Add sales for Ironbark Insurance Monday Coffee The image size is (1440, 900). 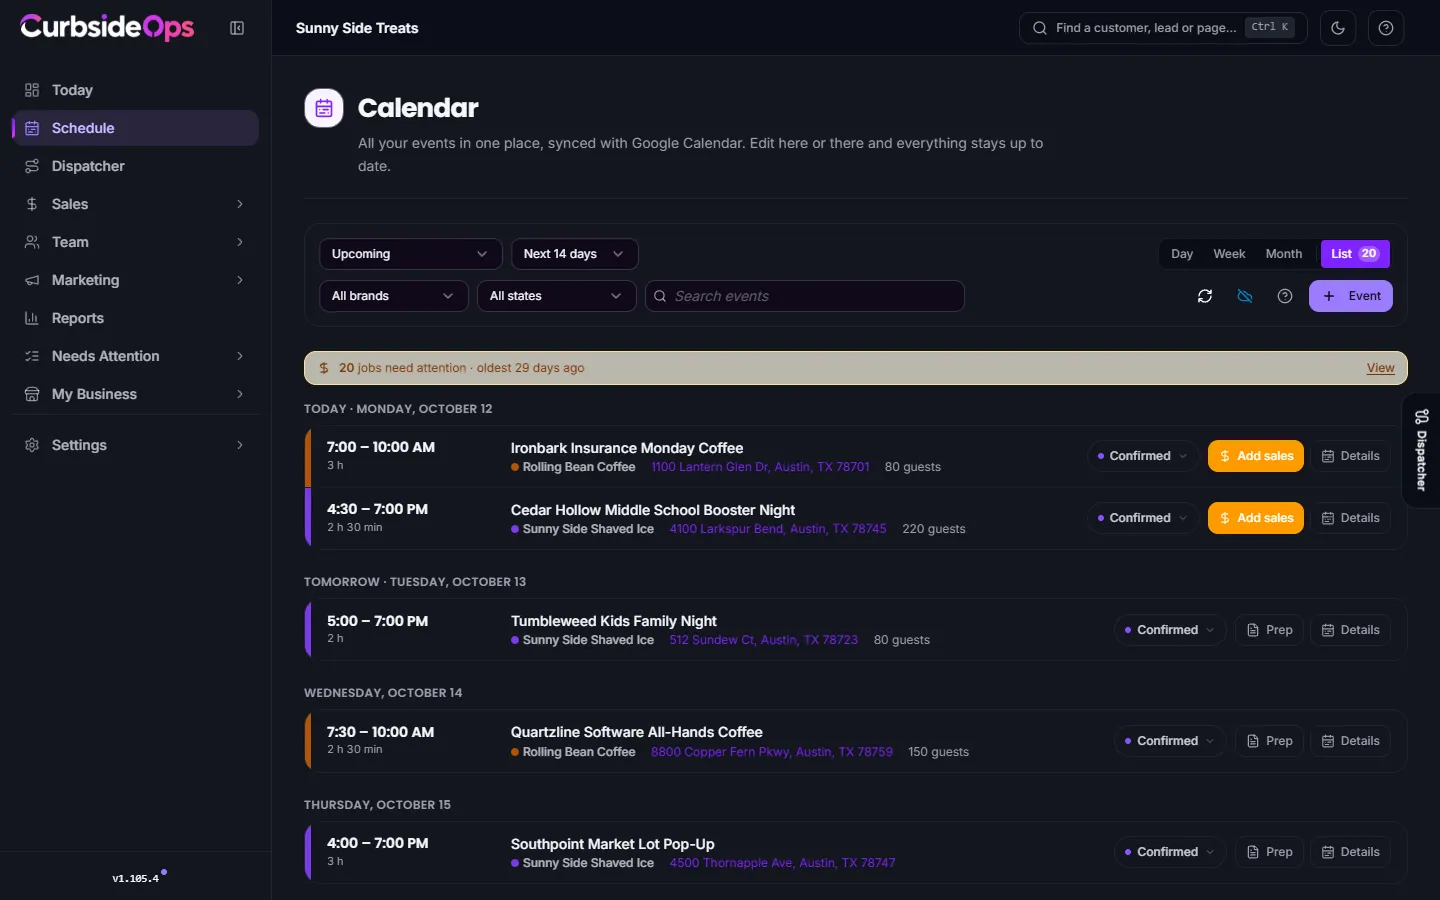1256,456
